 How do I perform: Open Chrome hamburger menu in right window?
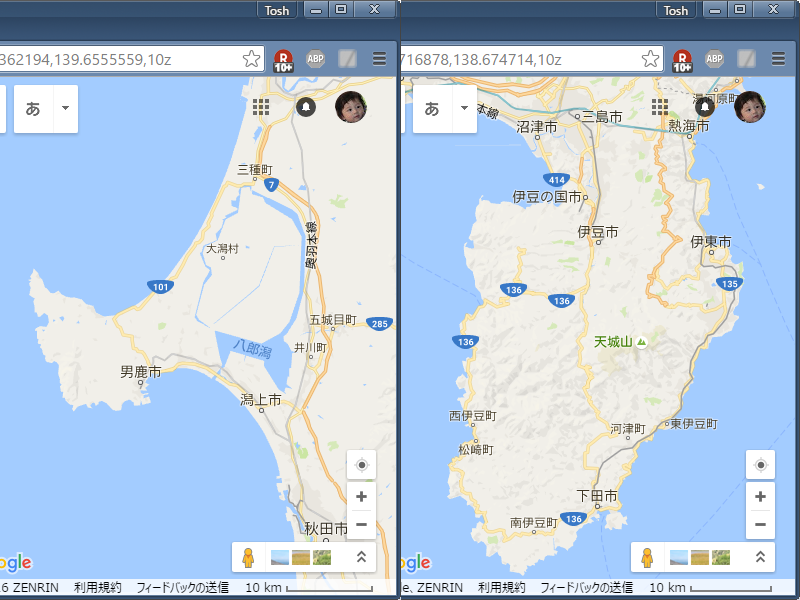[x=778, y=59]
